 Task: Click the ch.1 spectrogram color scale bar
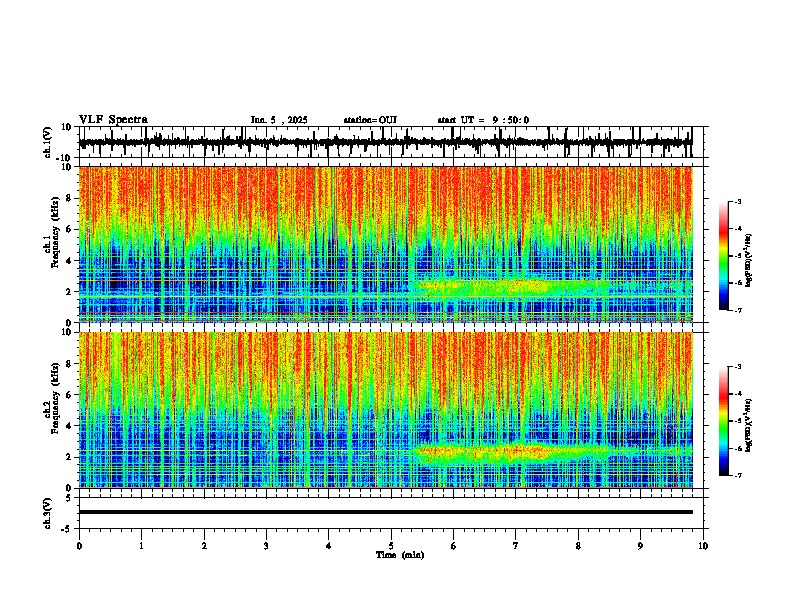[724, 256]
